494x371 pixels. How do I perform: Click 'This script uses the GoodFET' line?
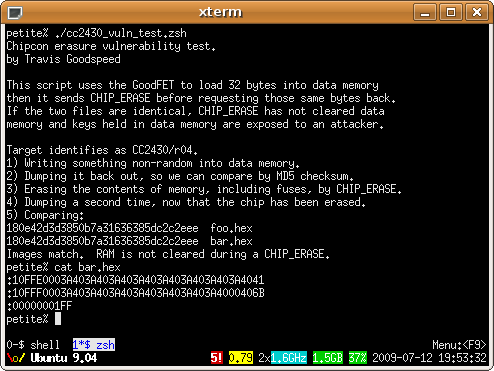point(192,85)
